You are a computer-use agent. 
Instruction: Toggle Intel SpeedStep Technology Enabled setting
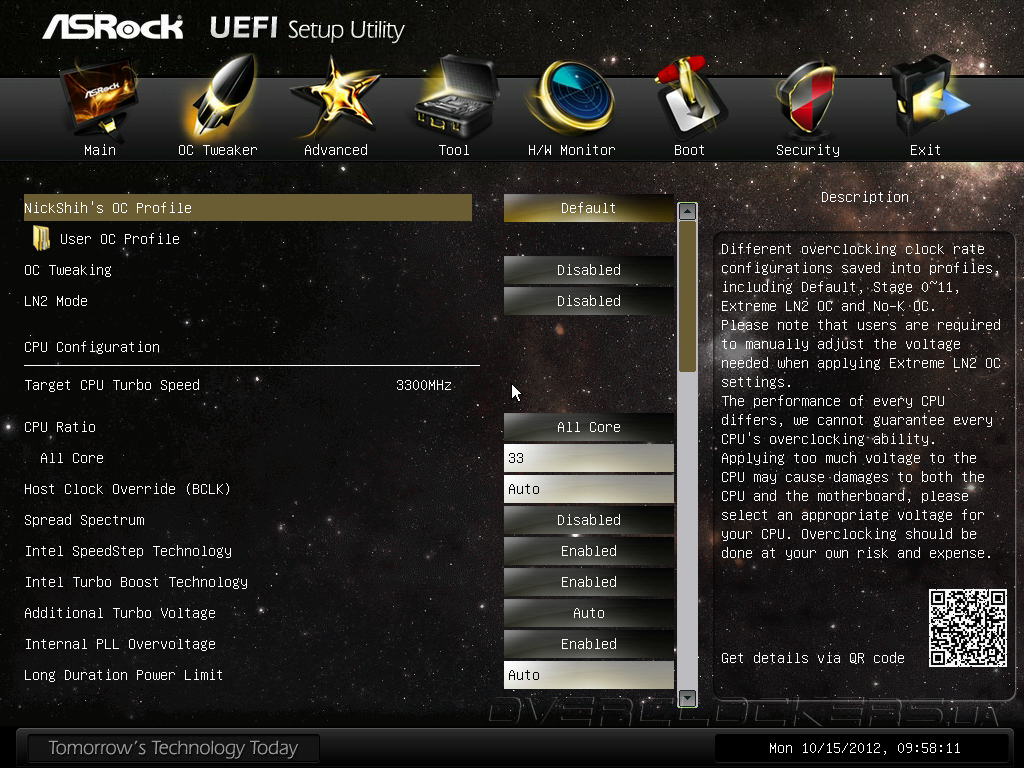pos(588,551)
